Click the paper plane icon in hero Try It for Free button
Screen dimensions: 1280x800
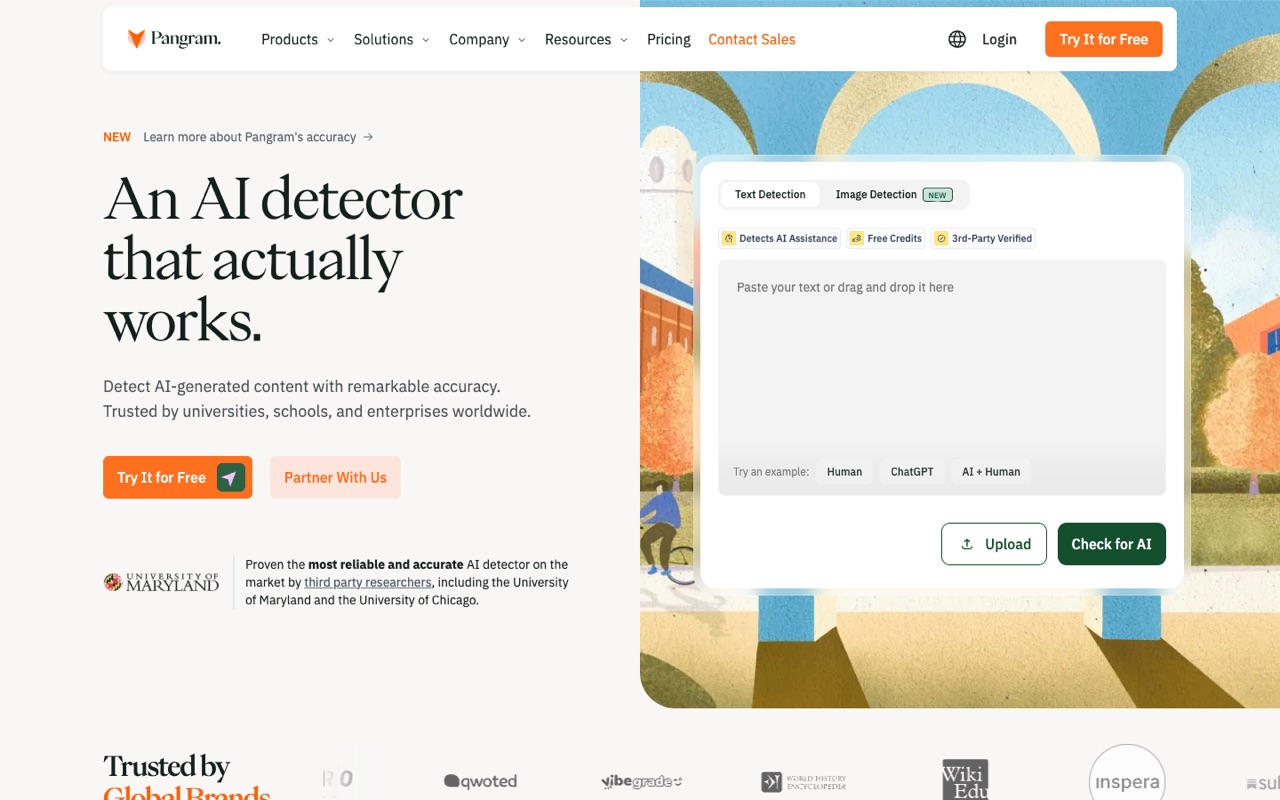point(231,477)
